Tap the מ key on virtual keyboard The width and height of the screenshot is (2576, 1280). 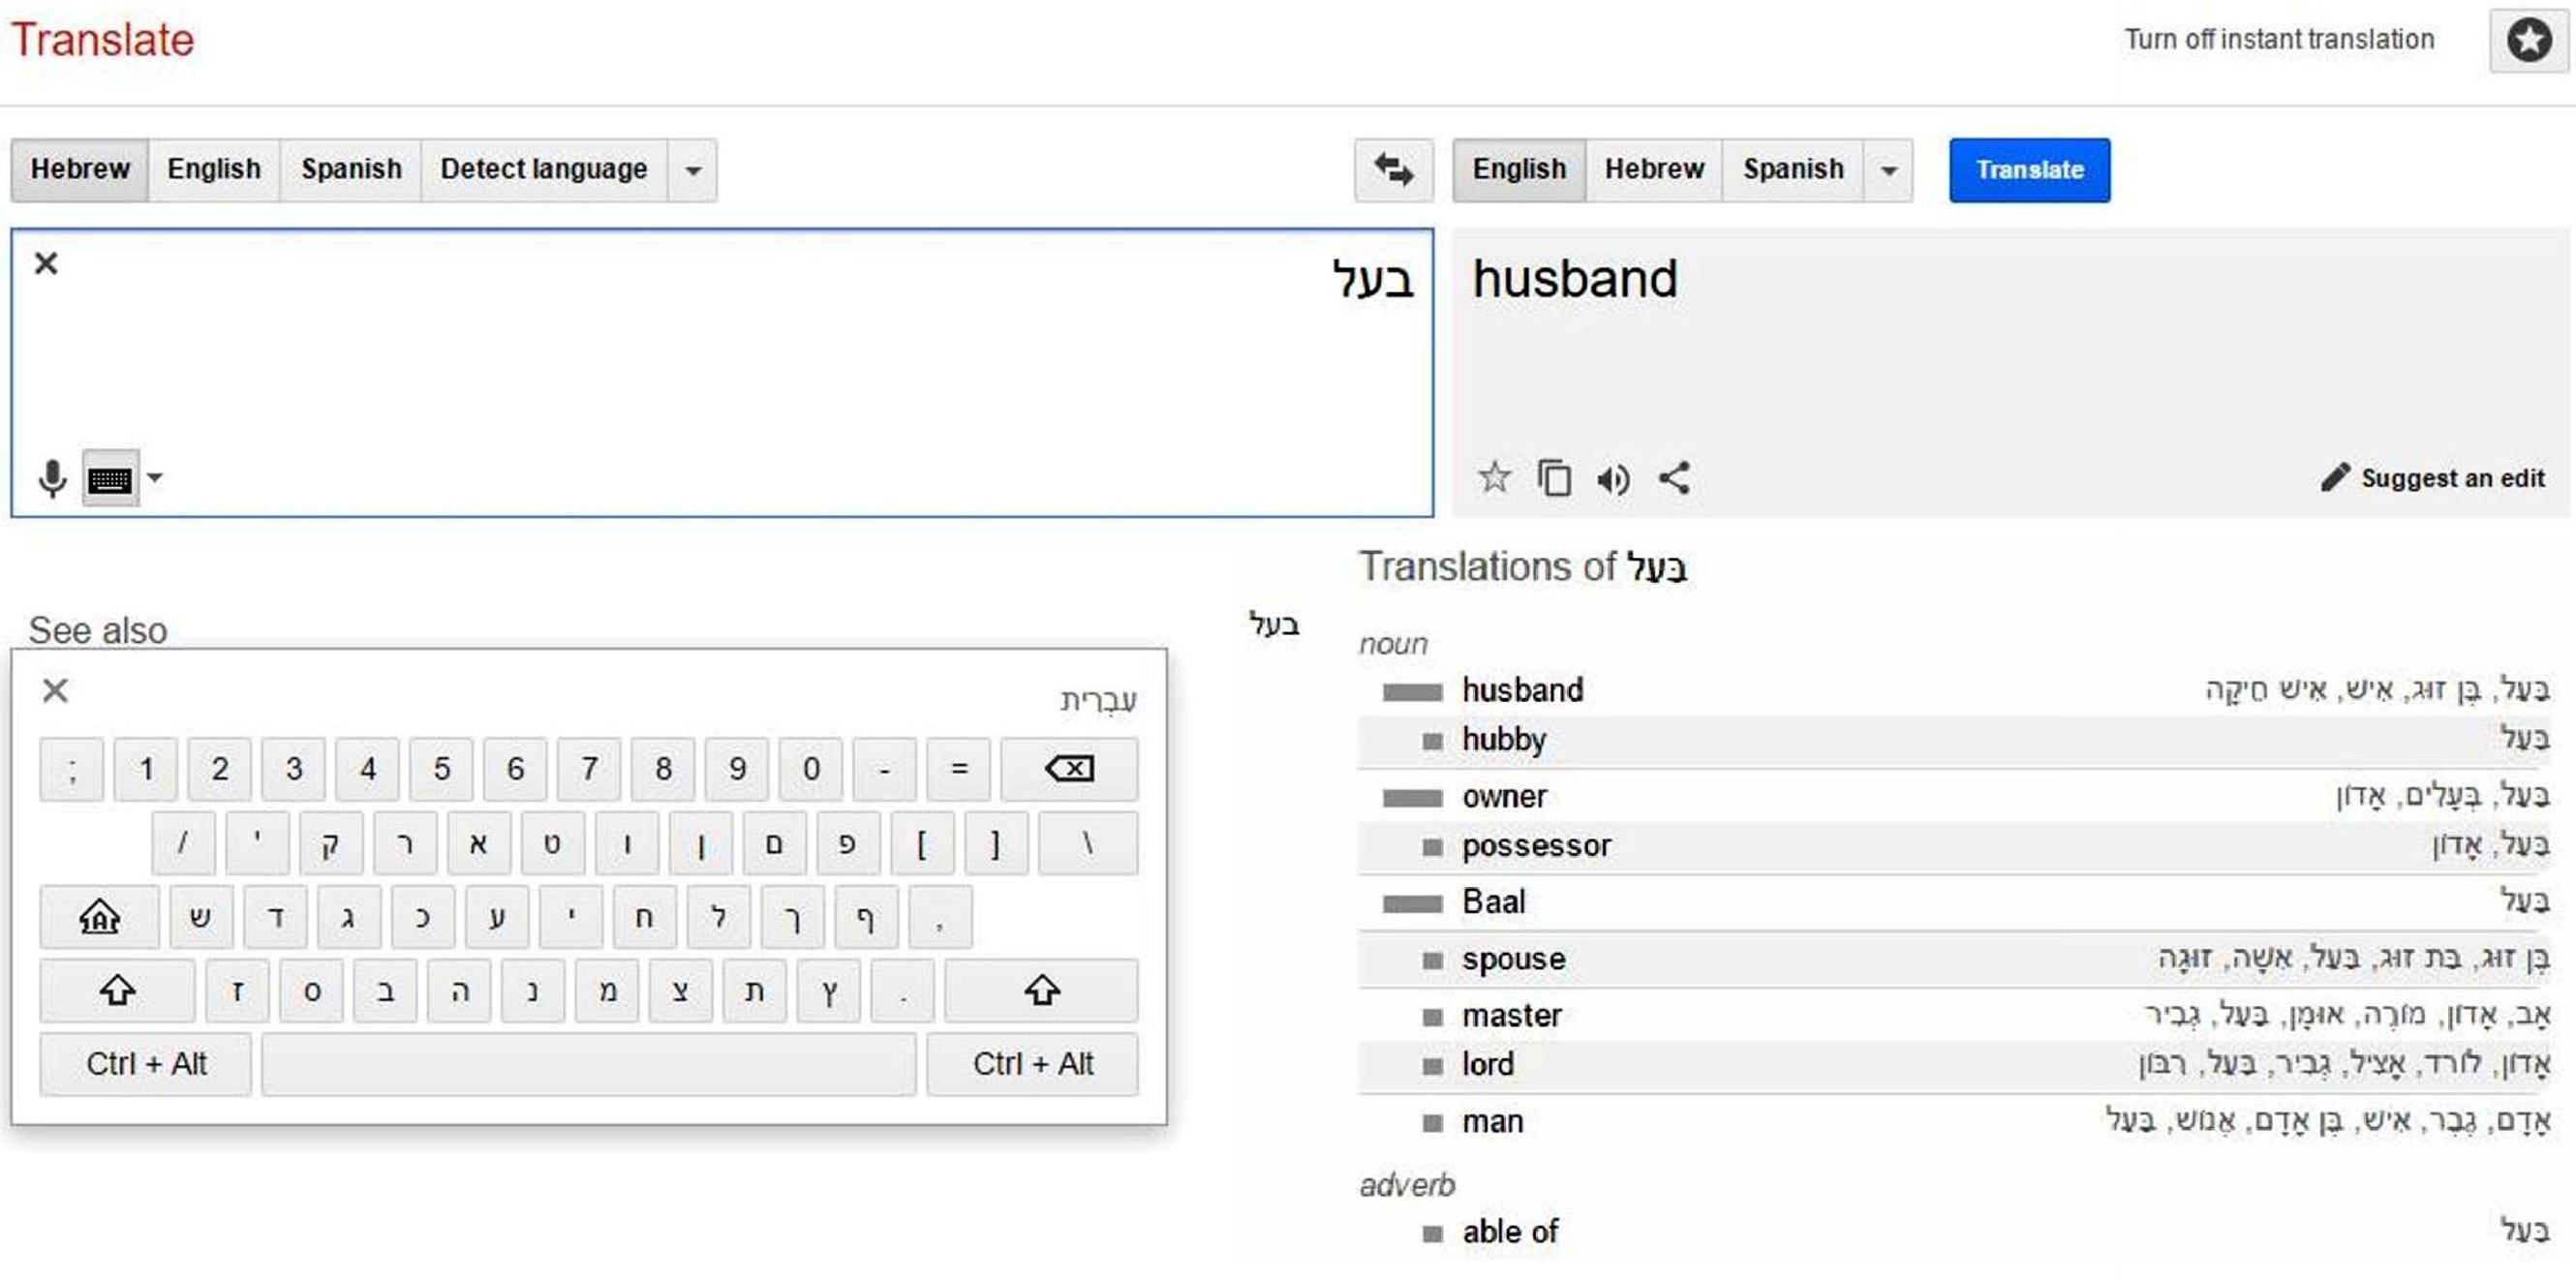(607, 990)
